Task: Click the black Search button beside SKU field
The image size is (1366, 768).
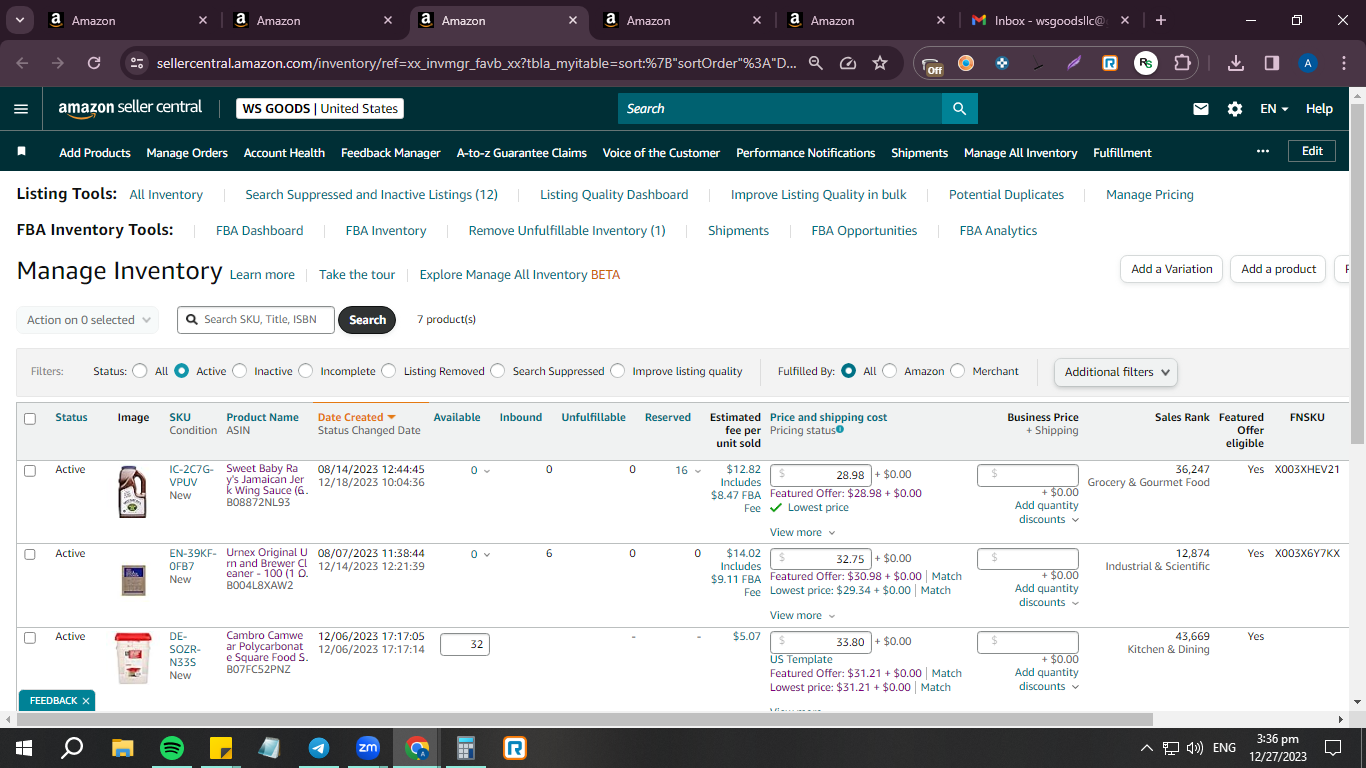Action: (367, 320)
